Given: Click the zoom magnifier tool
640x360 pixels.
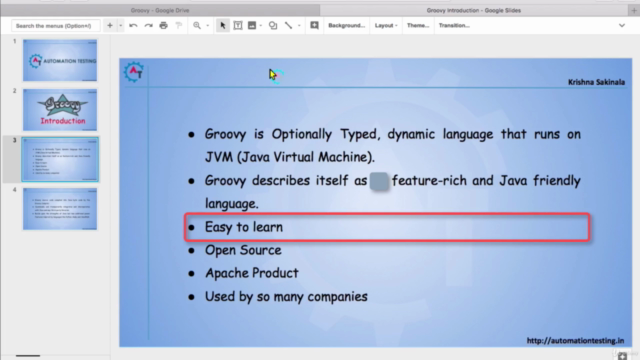Looking at the screenshot, I should pyautogui.click(x=197, y=25).
